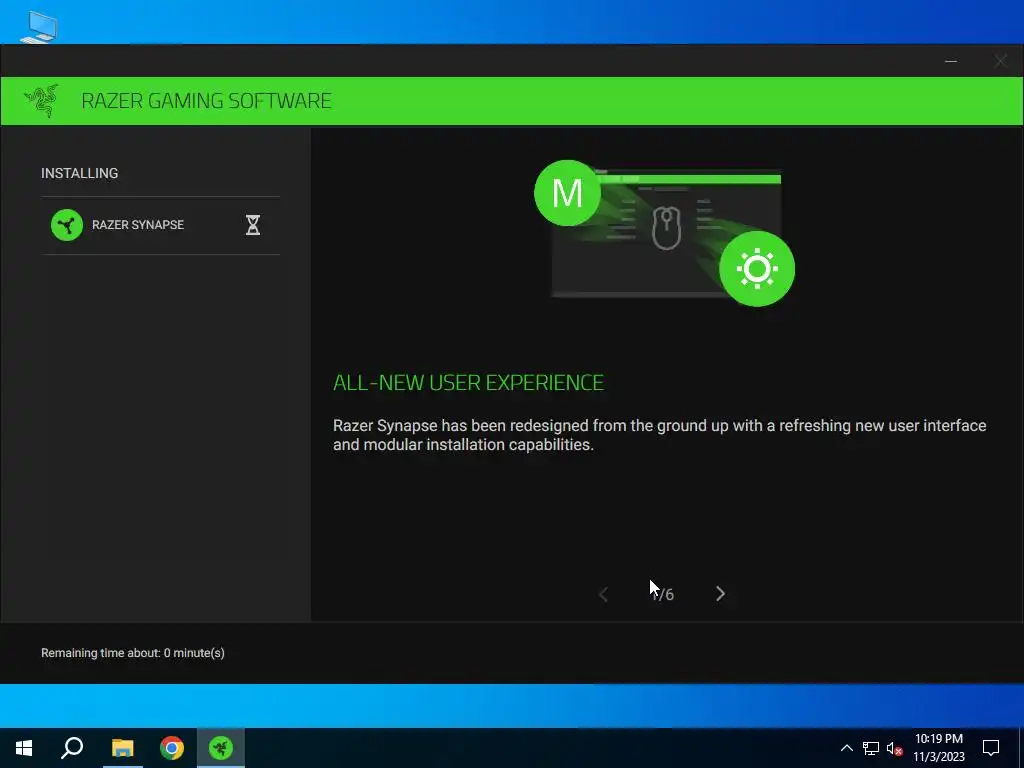The width and height of the screenshot is (1024, 768).
Task: Open Windows search from taskbar
Action: (x=72, y=748)
